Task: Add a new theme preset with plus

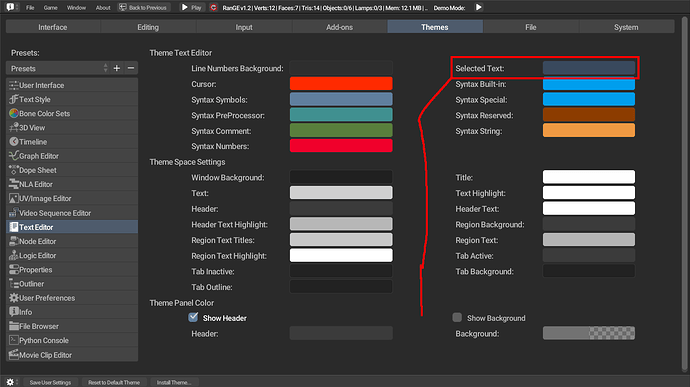Action: [x=117, y=68]
